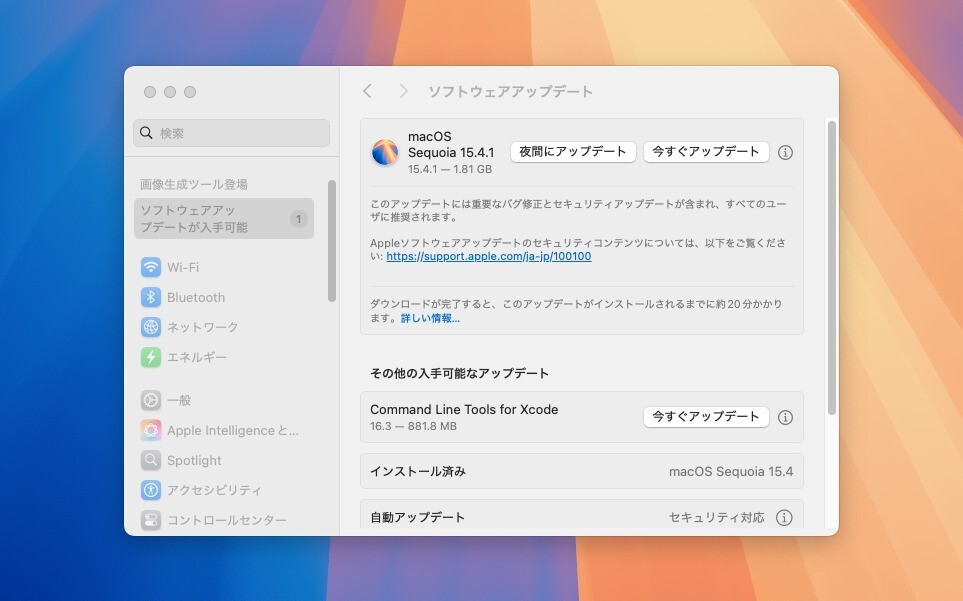Click the sidebar vertical scrollbar
Image resolution: width=963 pixels, height=601 pixels.
pyautogui.click(x=332, y=241)
